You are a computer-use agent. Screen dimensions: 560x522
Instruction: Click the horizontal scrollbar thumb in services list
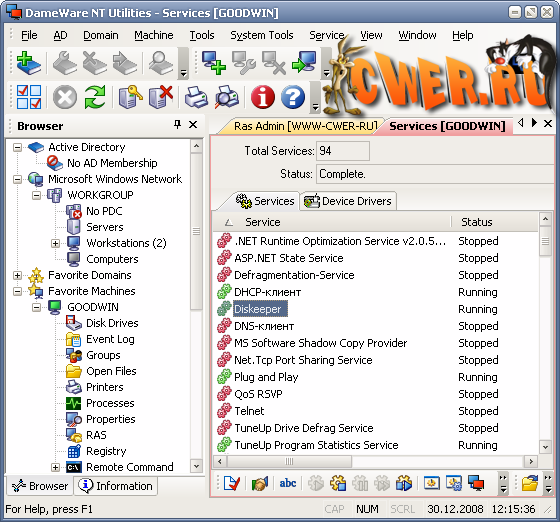click(x=289, y=461)
